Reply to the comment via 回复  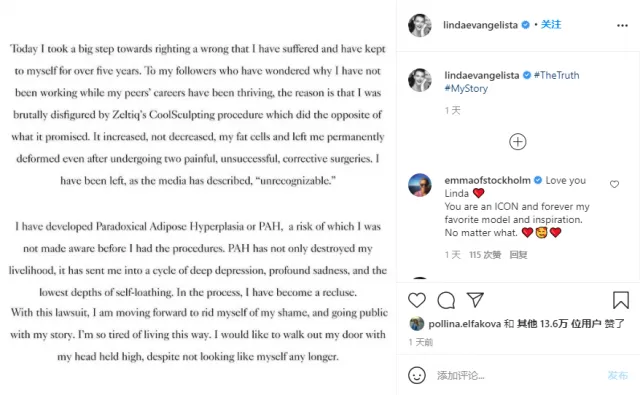518,255
